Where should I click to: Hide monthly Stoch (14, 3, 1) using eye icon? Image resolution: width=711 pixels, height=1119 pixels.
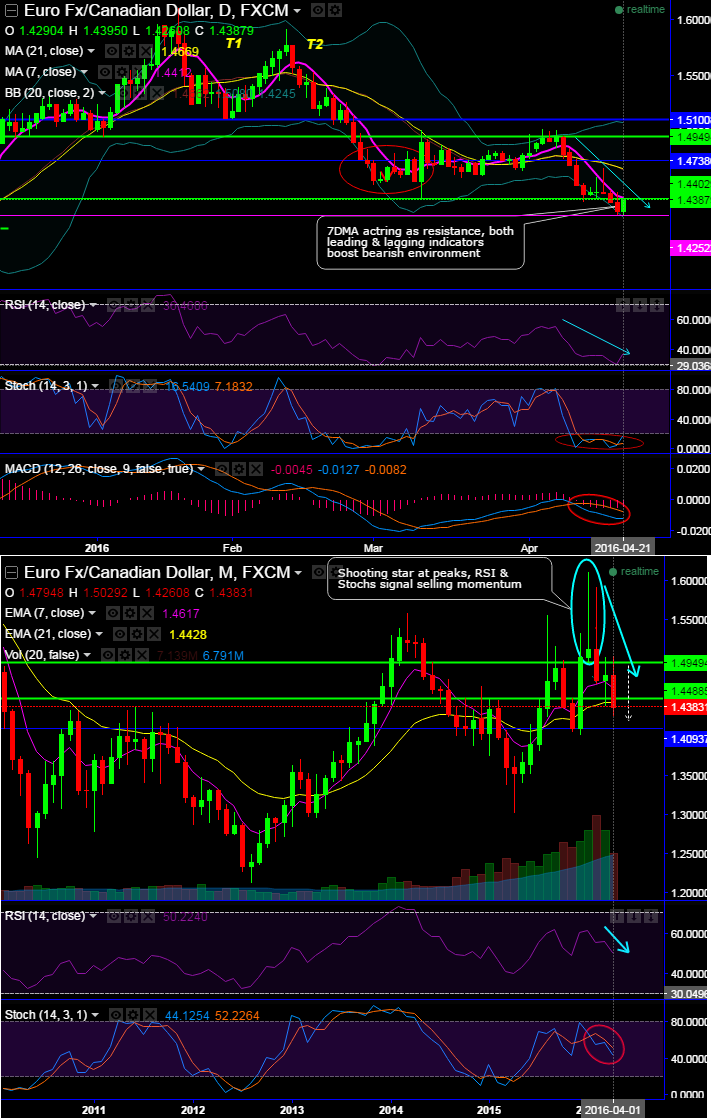point(116,1015)
